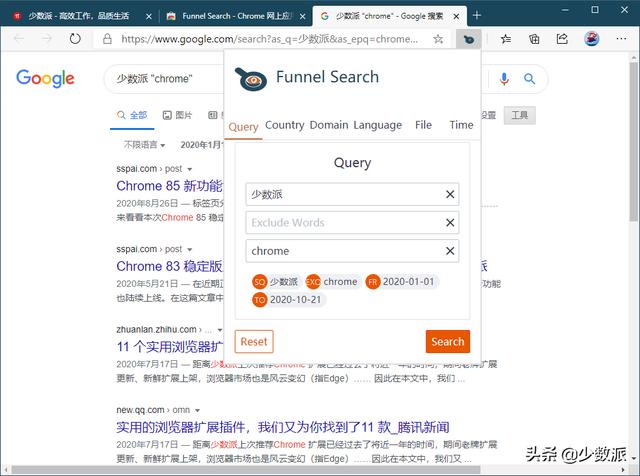The width and height of the screenshot is (640, 476).
Task: Open a new browser tab with plus
Action: coord(476,16)
